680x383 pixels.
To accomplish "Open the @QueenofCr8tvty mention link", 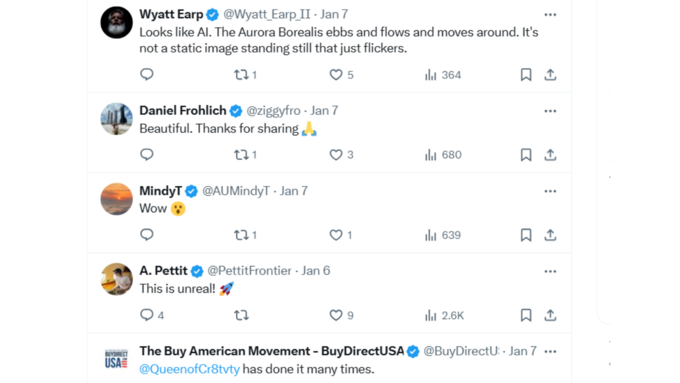I will pyautogui.click(x=190, y=369).
